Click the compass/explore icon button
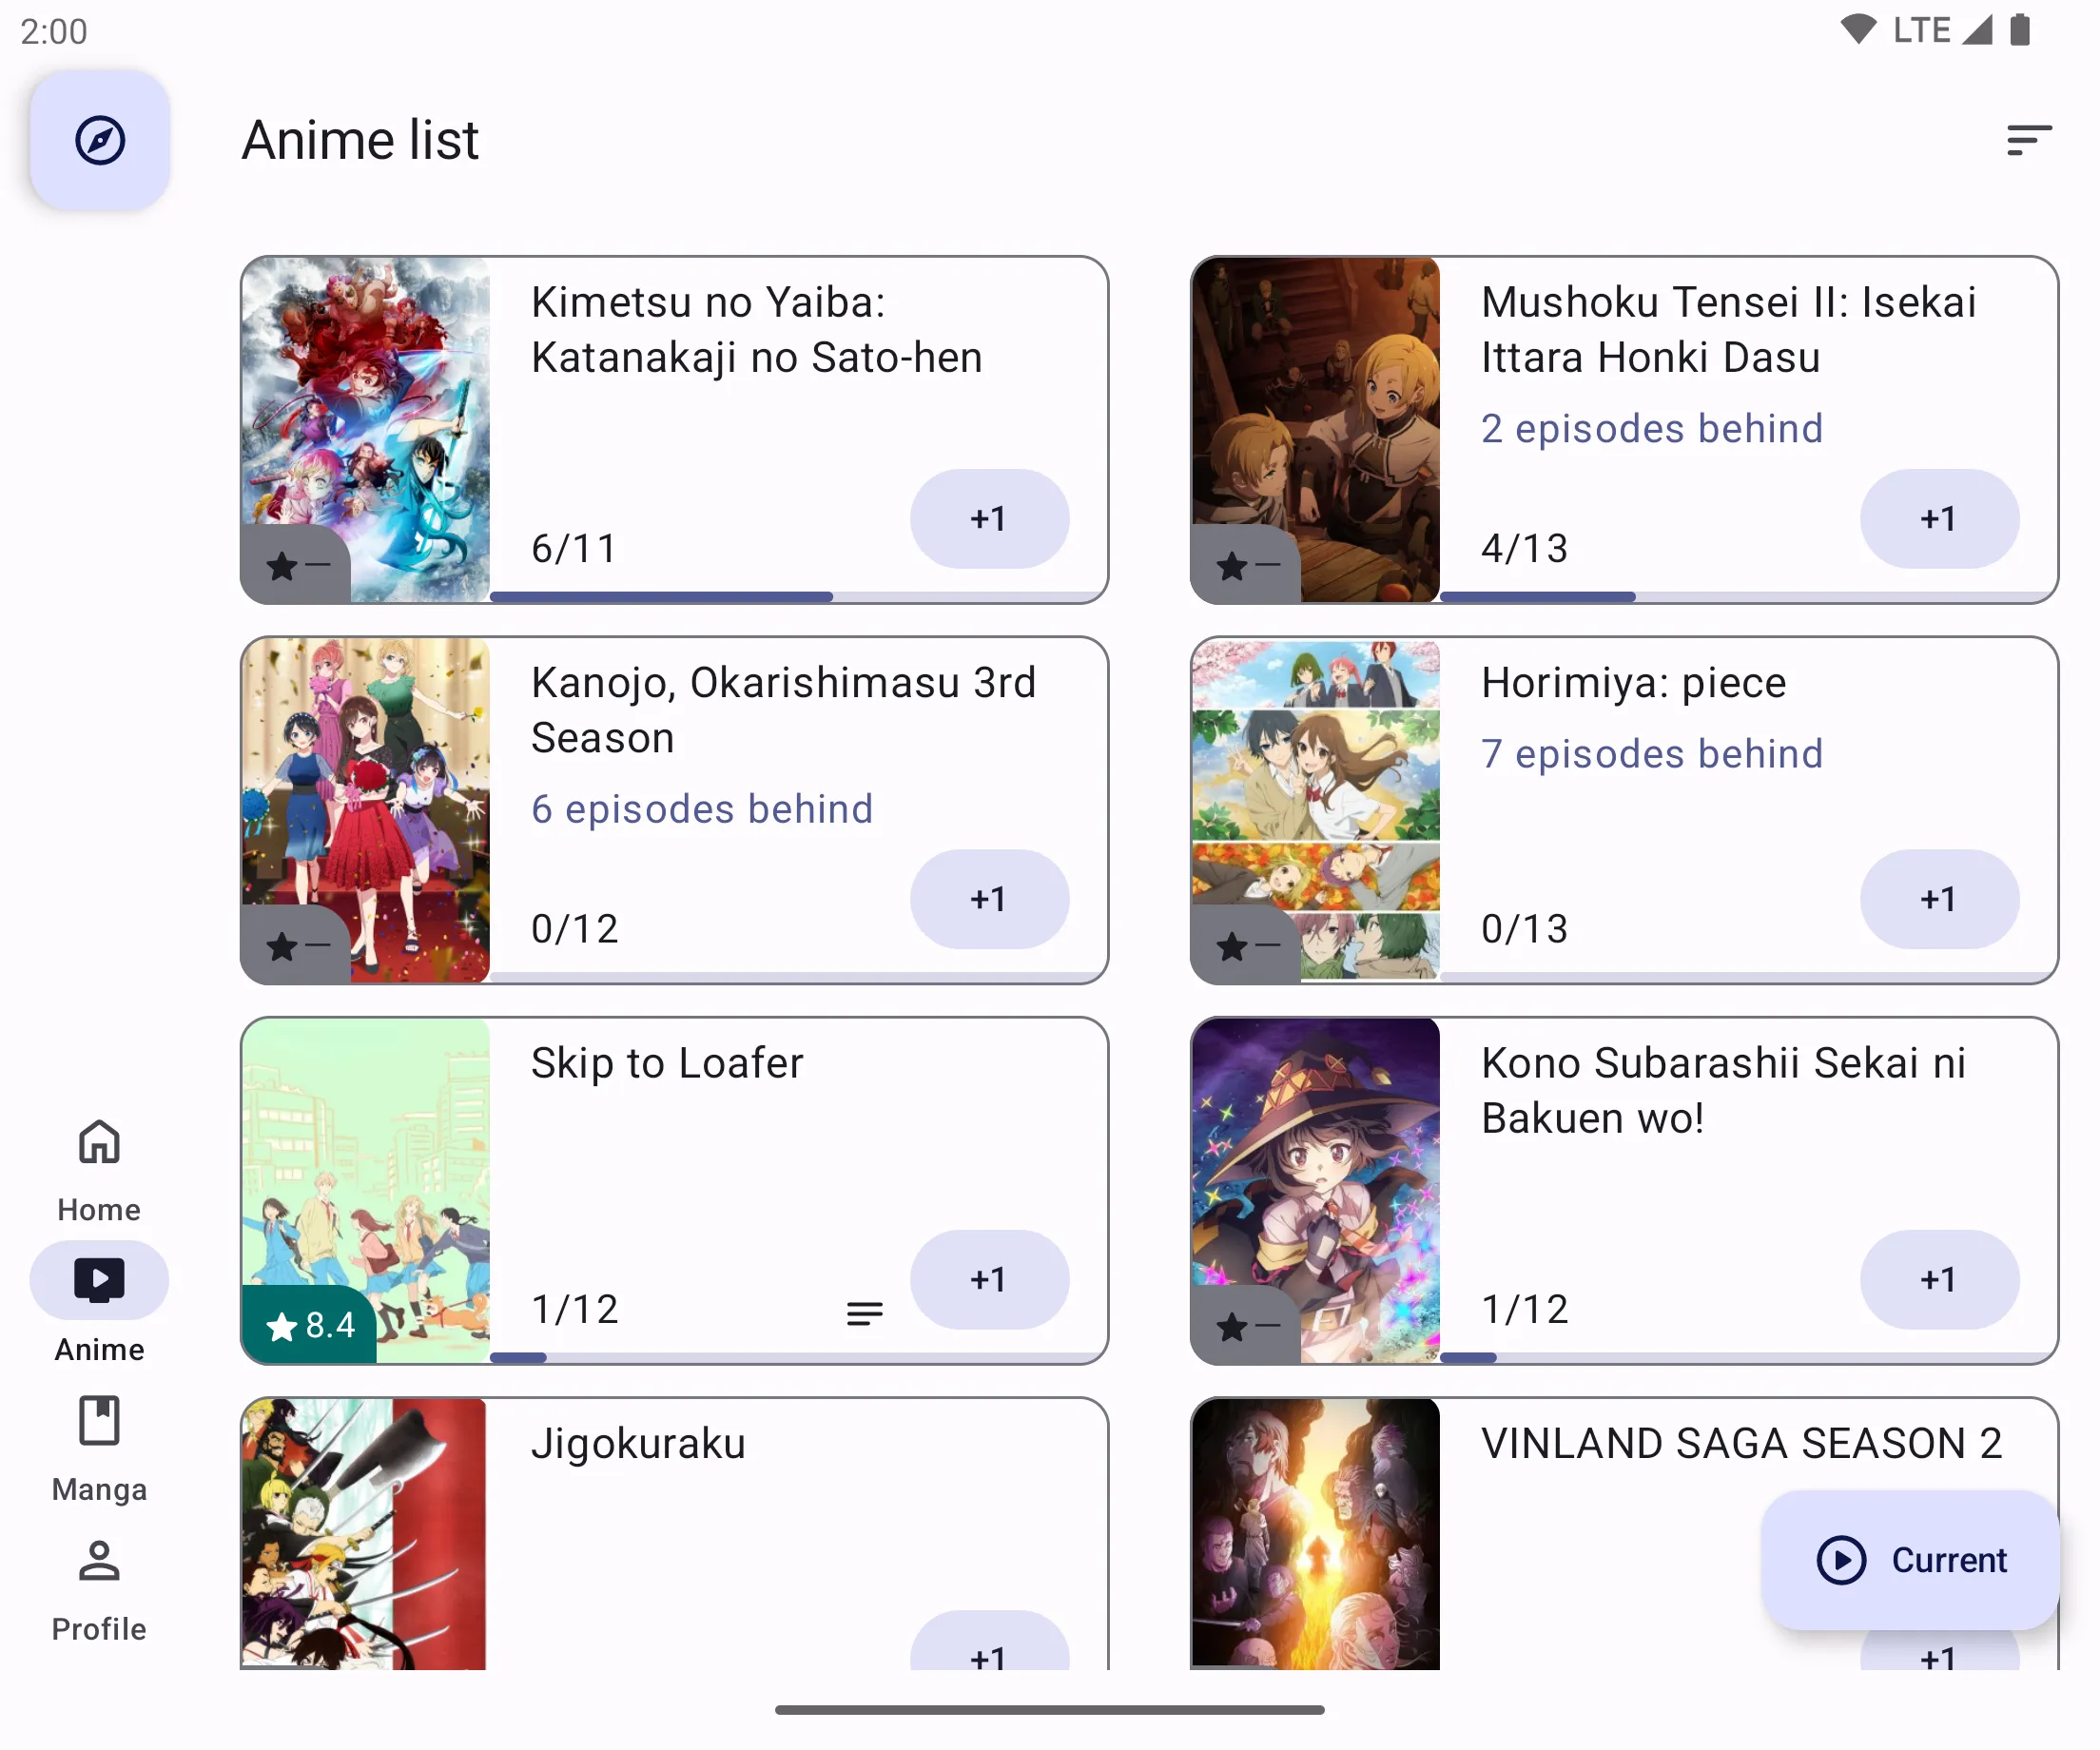 [100, 140]
